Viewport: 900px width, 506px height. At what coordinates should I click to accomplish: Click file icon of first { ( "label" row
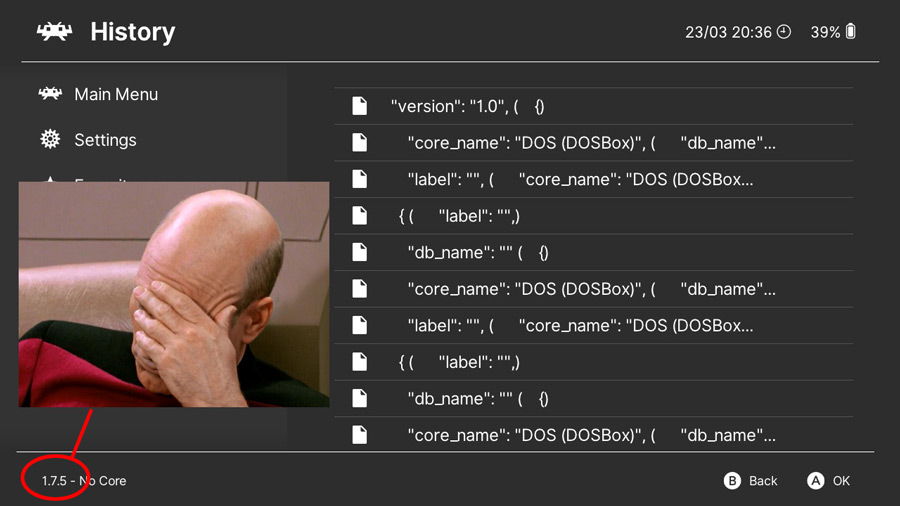360,216
